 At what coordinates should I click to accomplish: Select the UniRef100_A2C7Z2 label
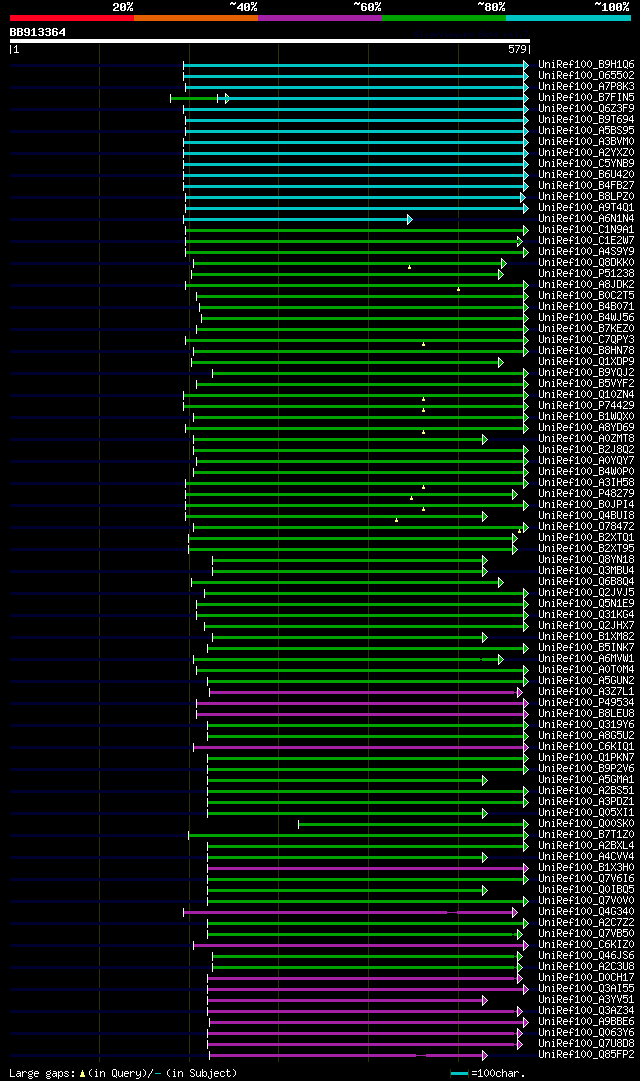pos(586,923)
